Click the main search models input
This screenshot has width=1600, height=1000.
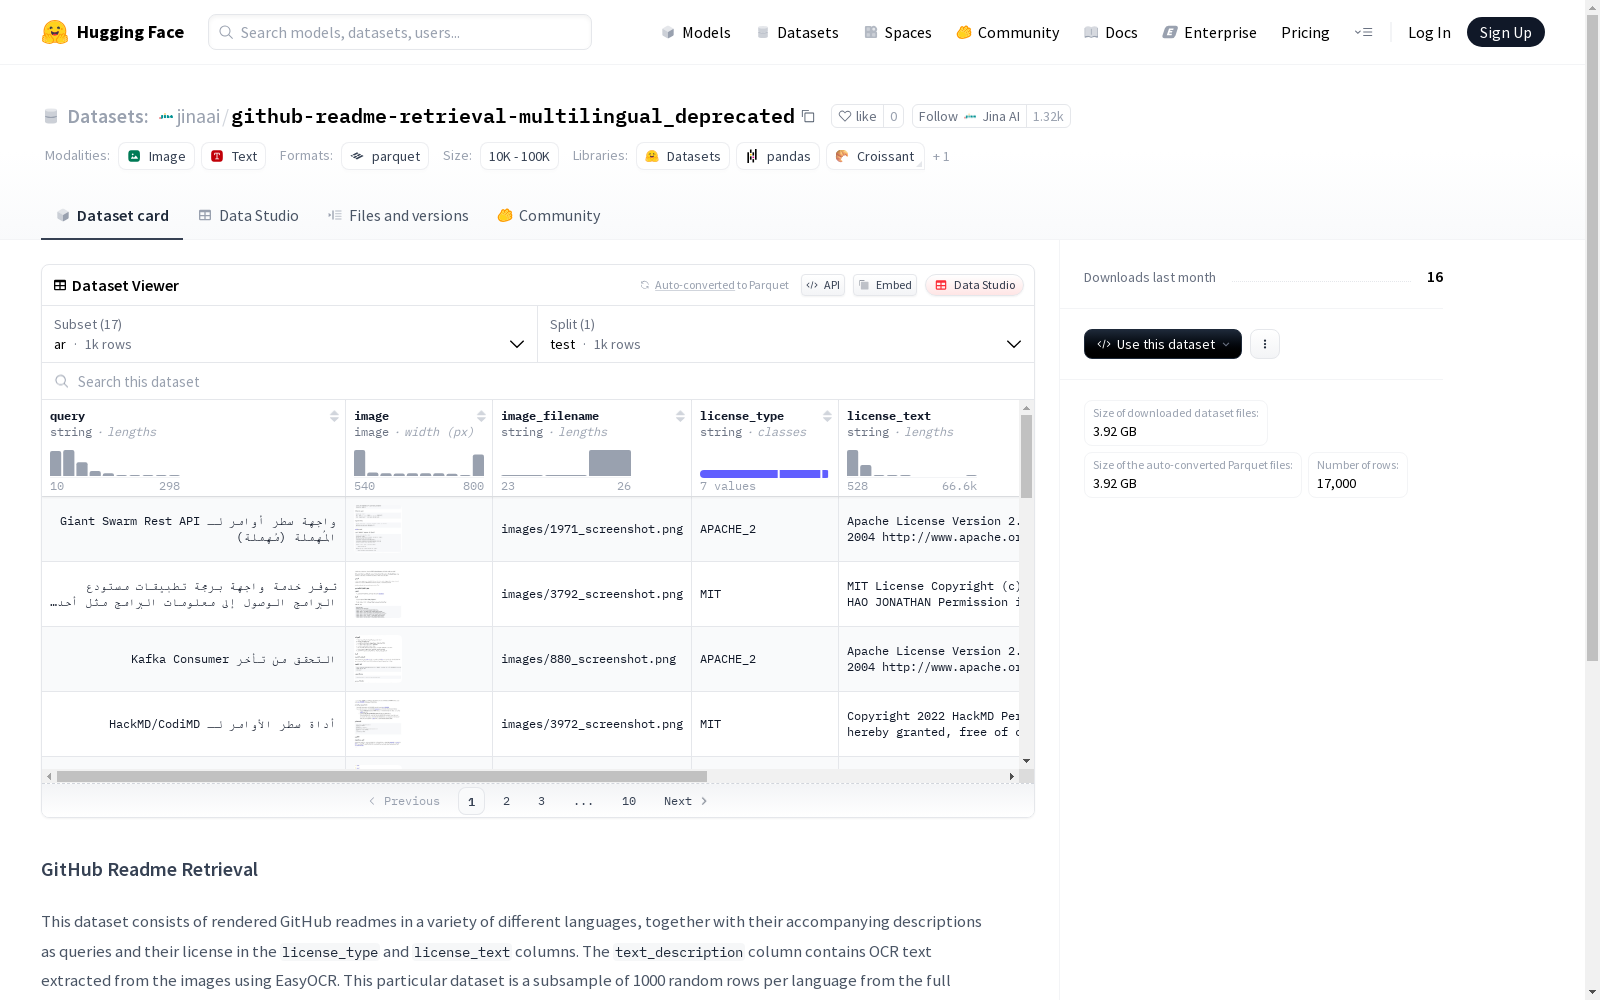[x=400, y=32]
